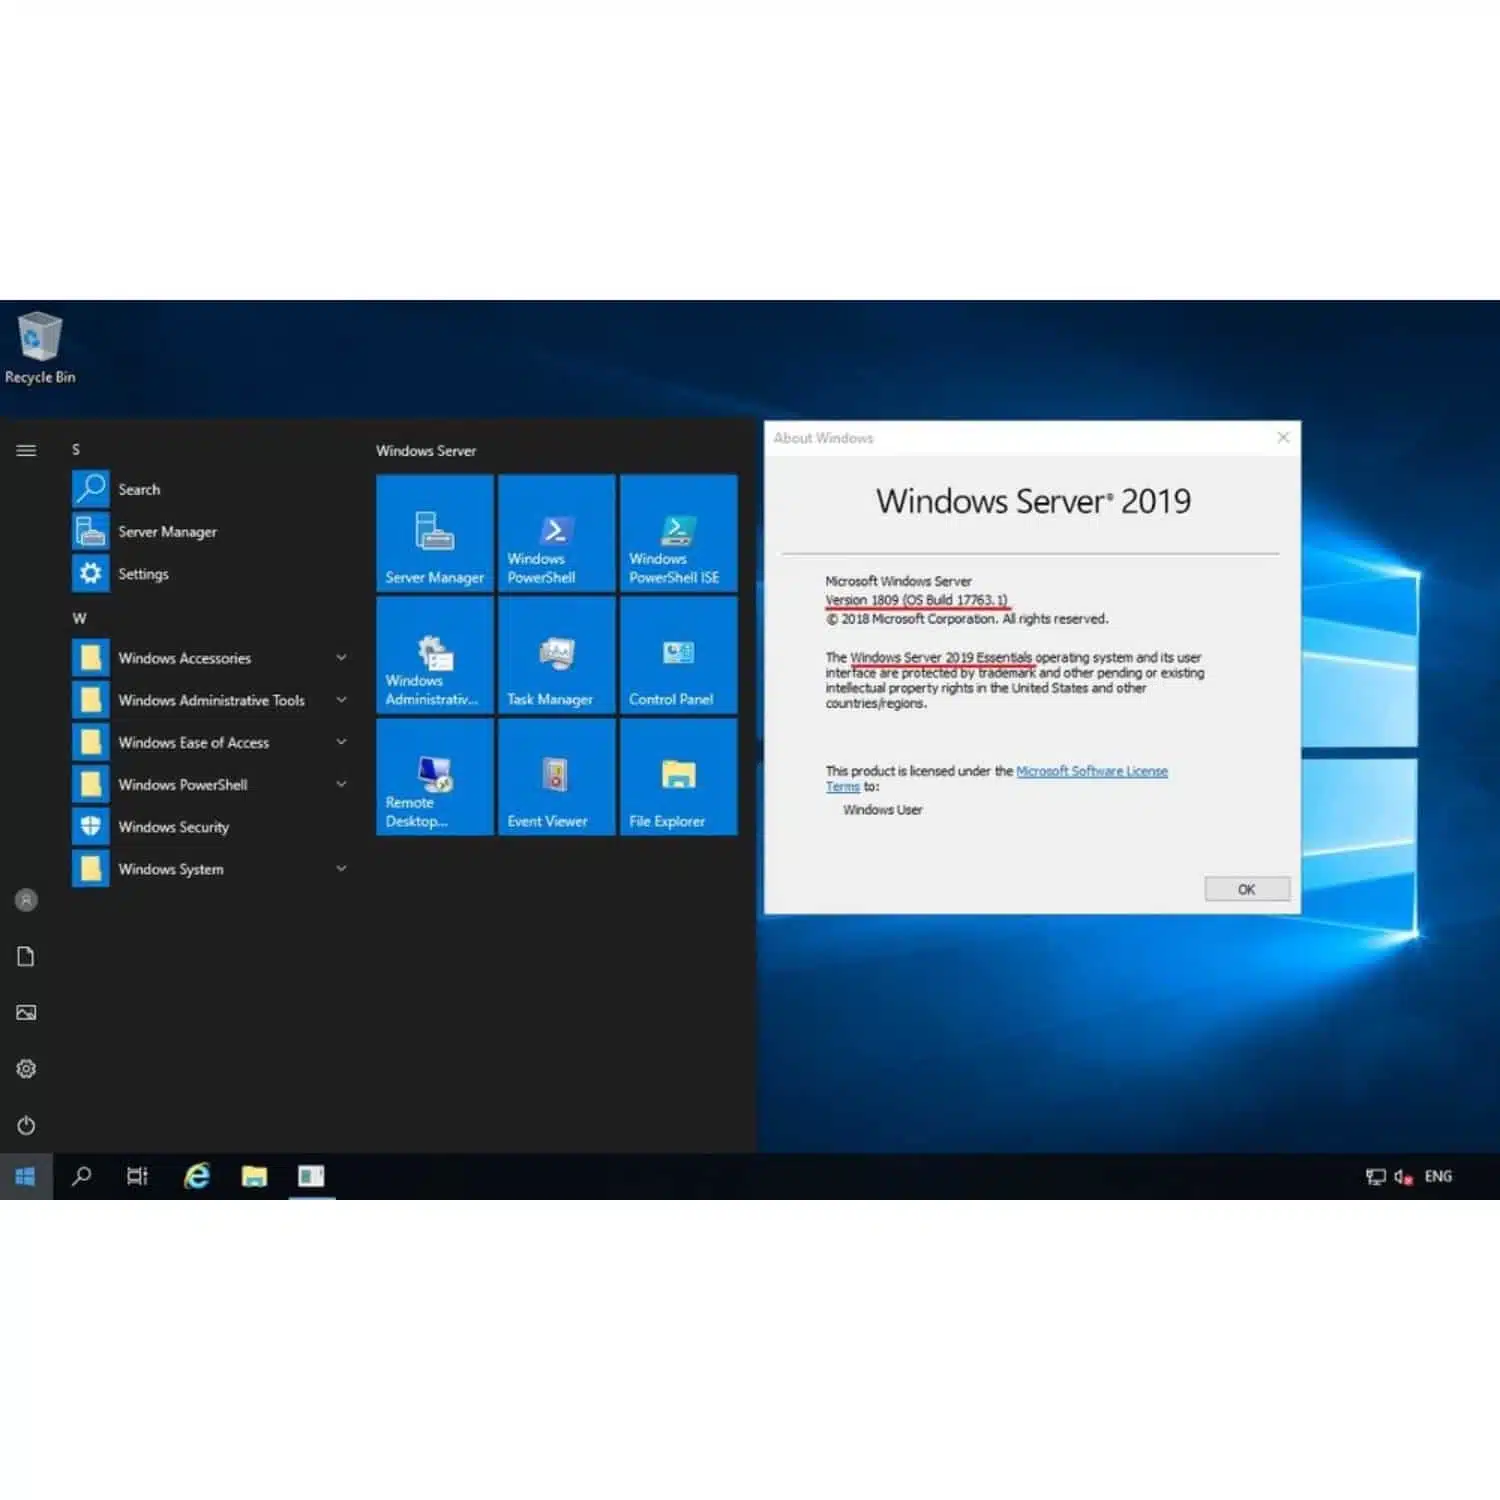Open File Explorer from the taskbar

click(x=254, y=1177)
